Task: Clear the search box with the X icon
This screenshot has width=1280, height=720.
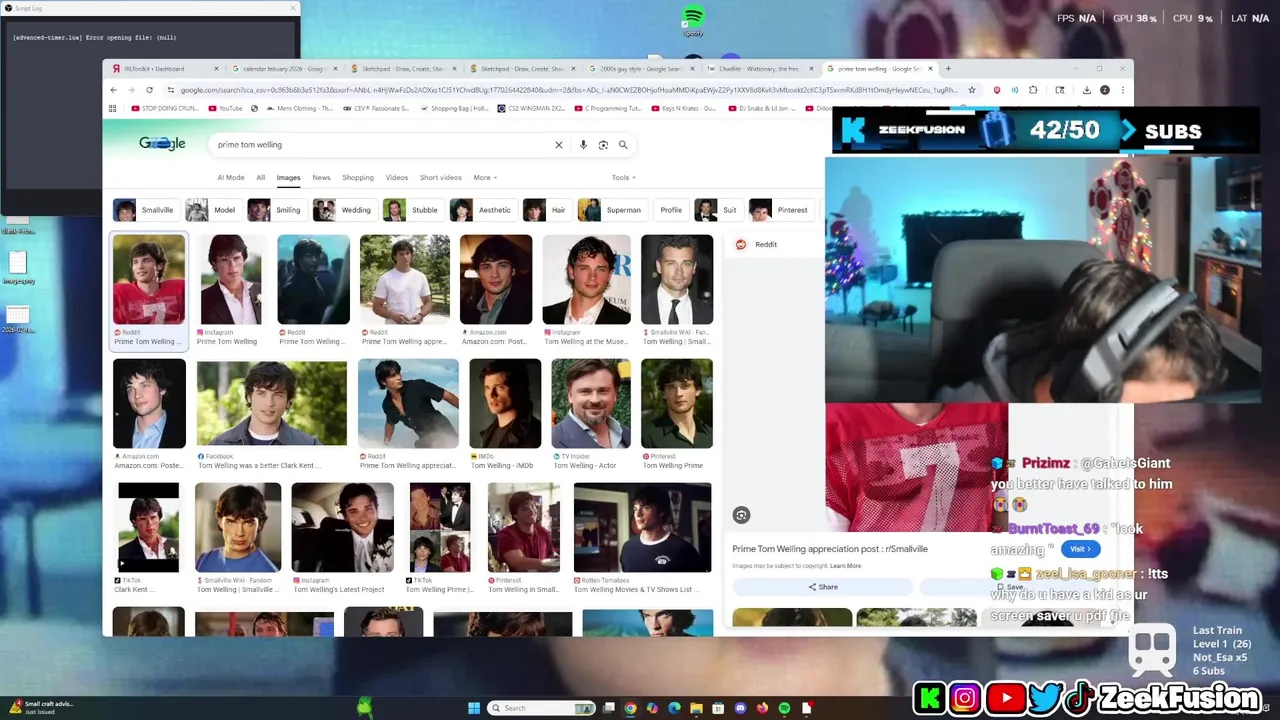Action: click(559, 145)
